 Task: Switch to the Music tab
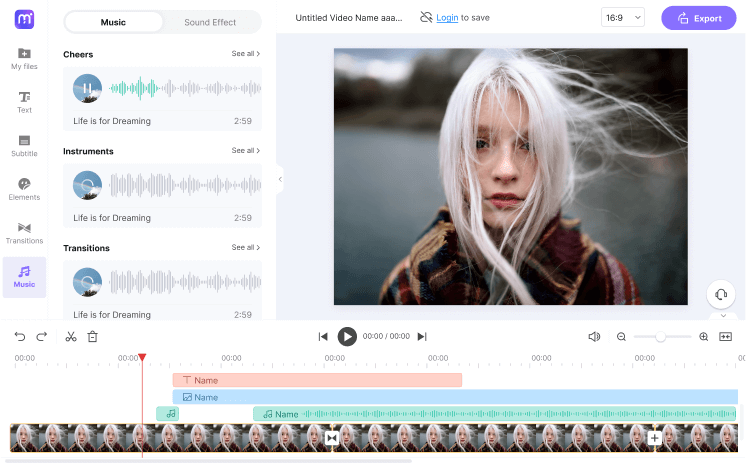coord(113,22)
